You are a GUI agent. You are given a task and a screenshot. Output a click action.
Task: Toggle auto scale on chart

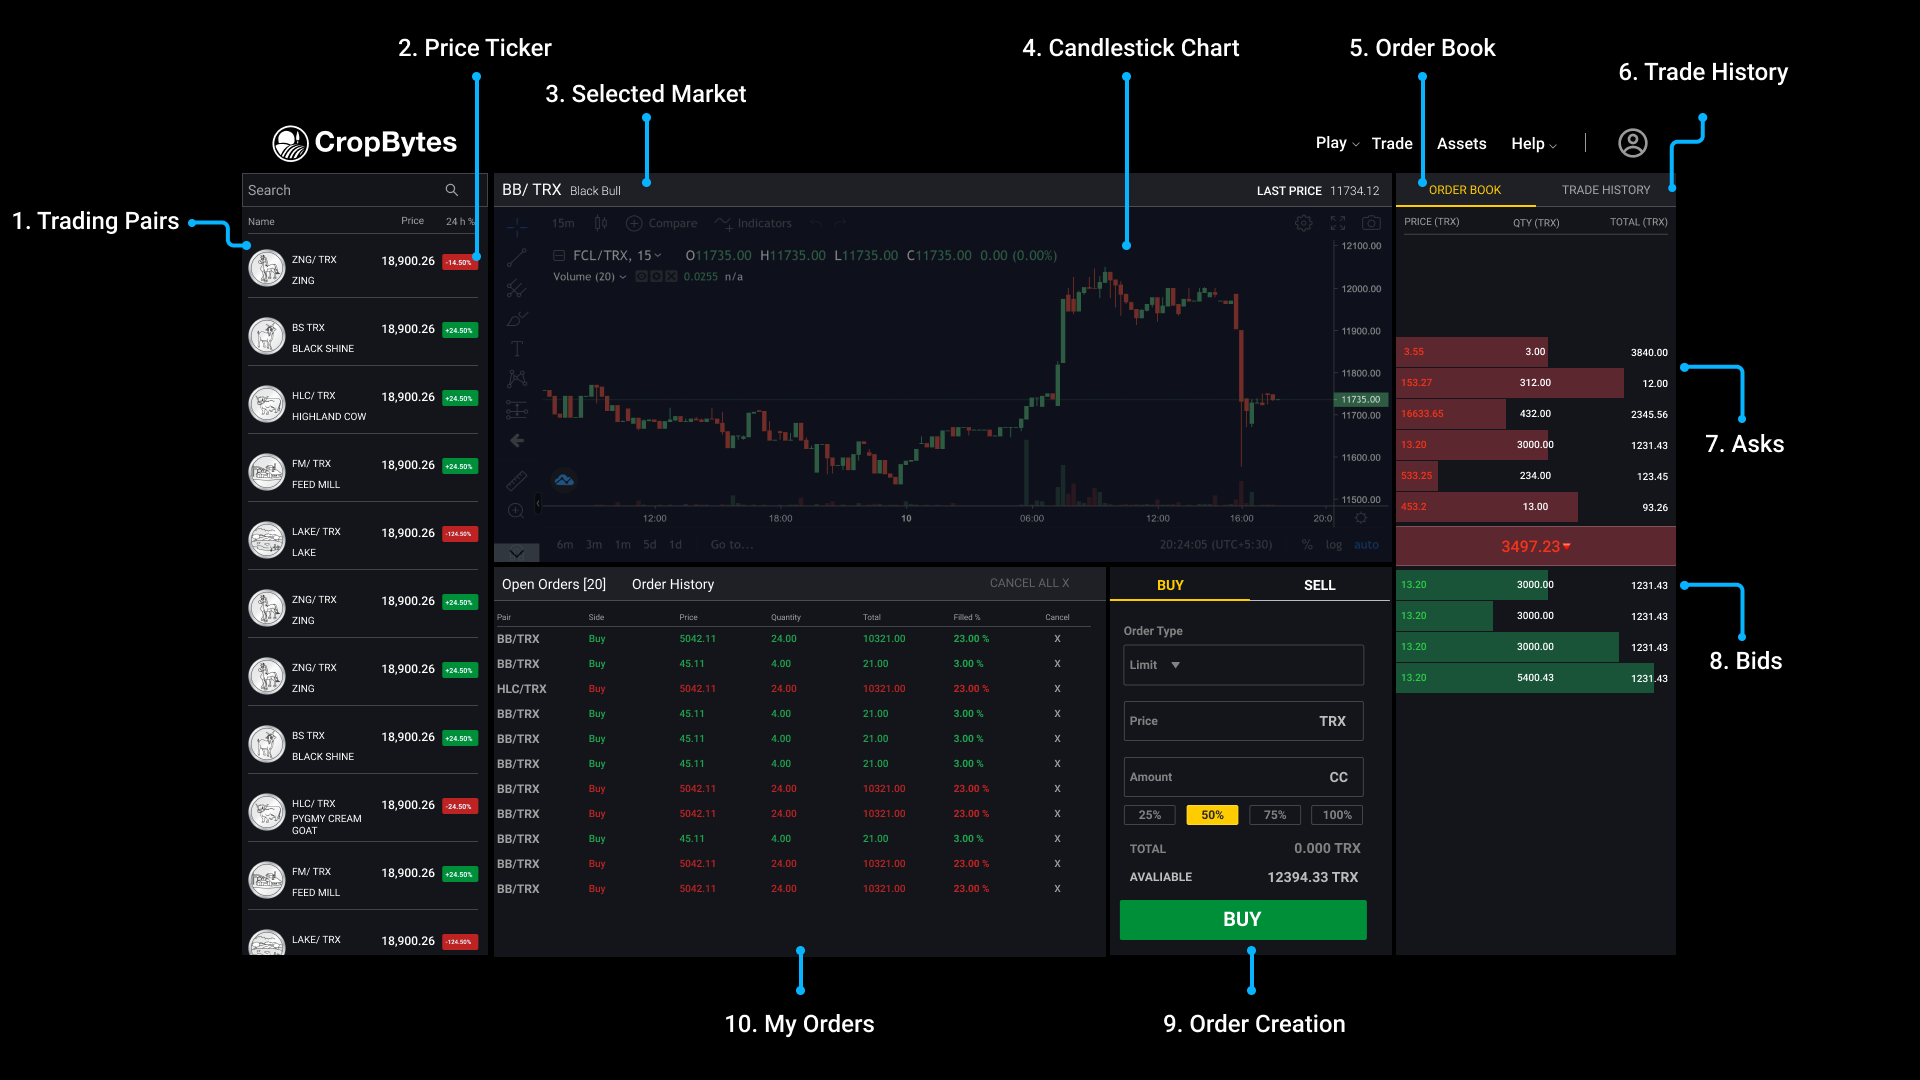point(1366,545)
